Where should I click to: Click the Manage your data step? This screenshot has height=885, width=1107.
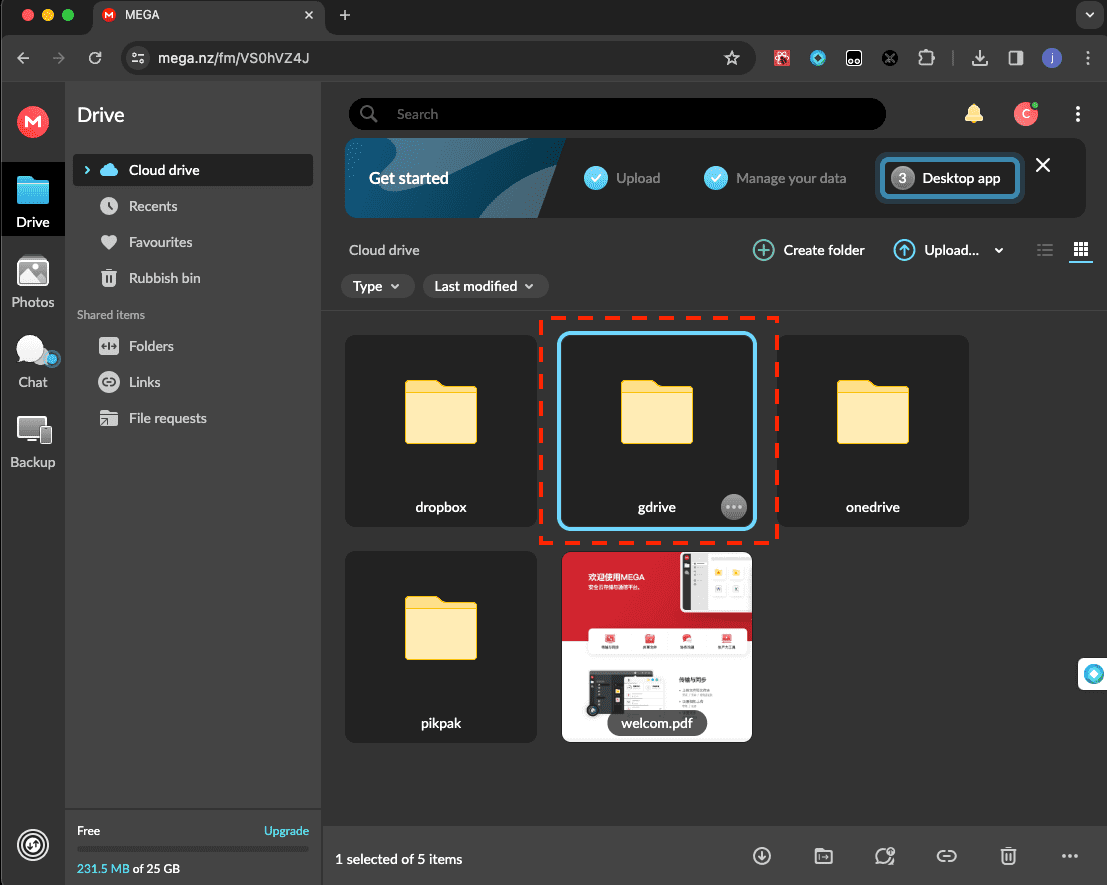774,178
